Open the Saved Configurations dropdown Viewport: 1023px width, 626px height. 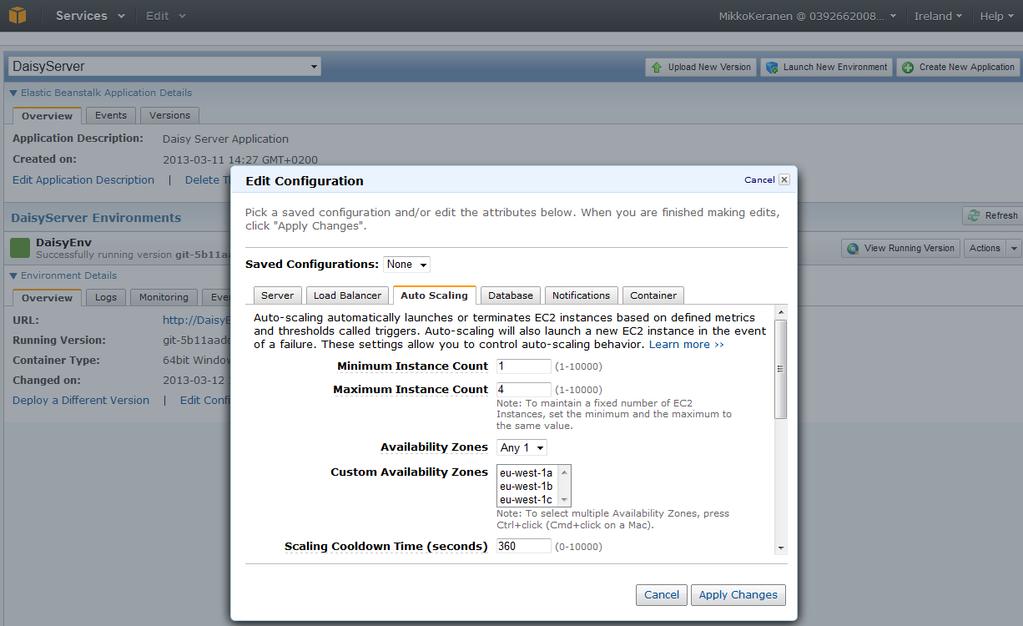406,264
